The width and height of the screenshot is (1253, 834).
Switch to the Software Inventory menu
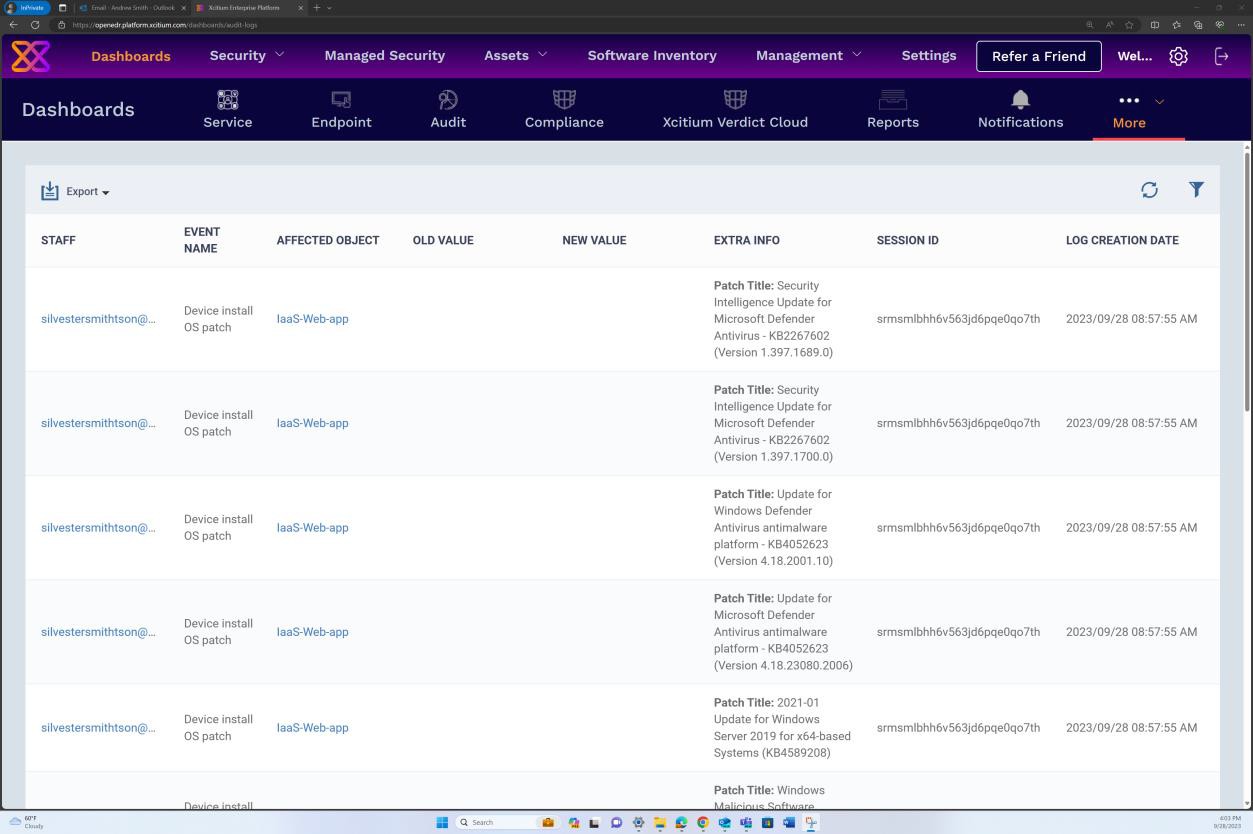pos(651,55)
